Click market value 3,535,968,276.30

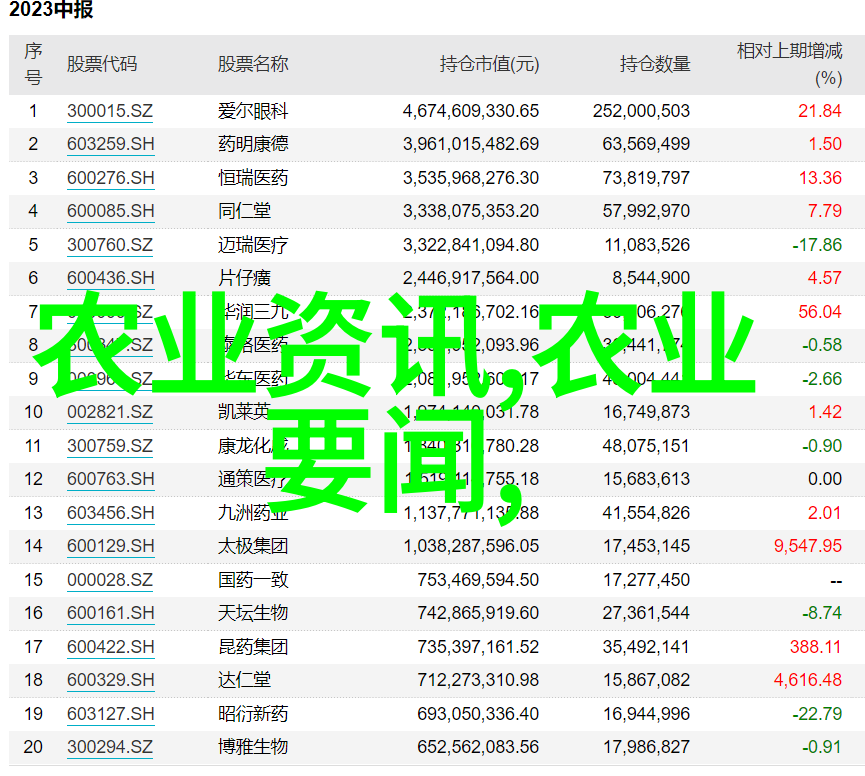pyautogui.click(x=471, y=178)
